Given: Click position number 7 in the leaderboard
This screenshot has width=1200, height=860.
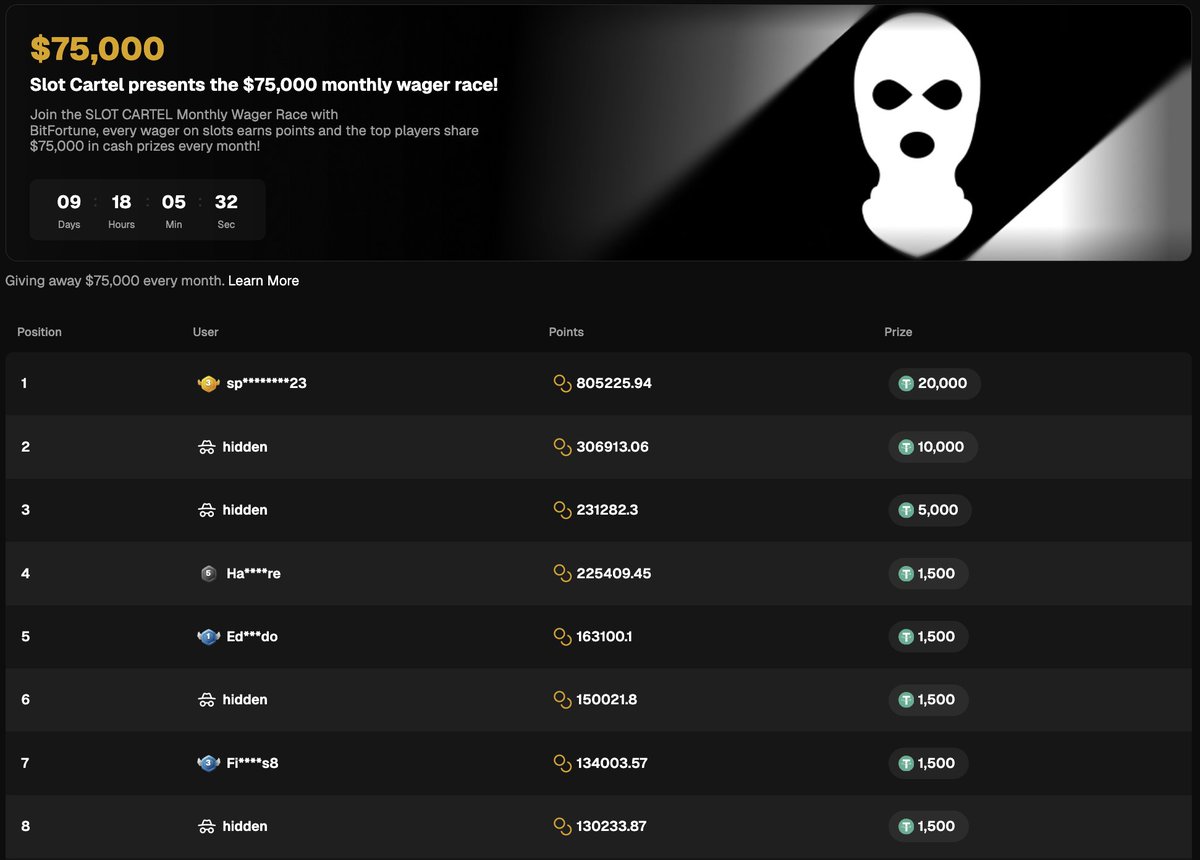Looking at the screenshot, I should click(25, 763).
